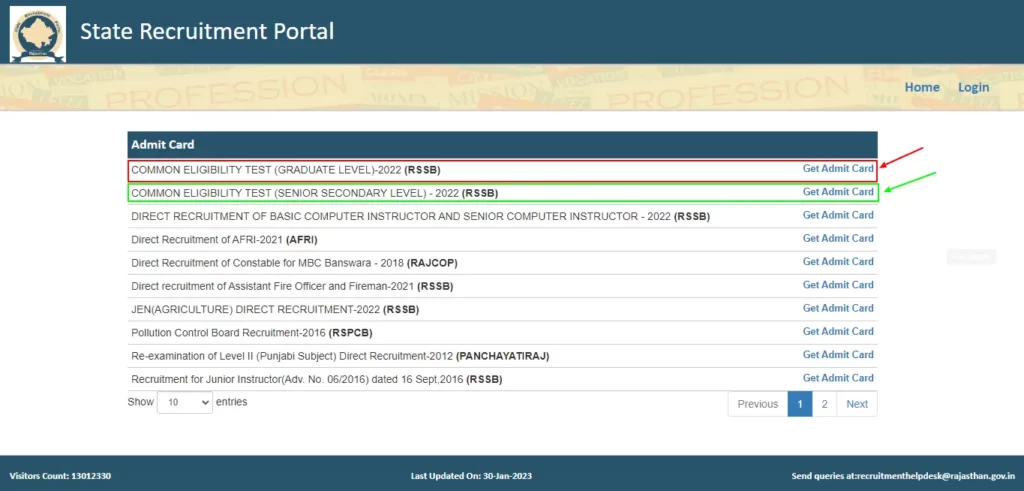The image size is (1024, 491).
Task: Select Constable for MBC Banswara - 2018 text
Action: (295, 263)
